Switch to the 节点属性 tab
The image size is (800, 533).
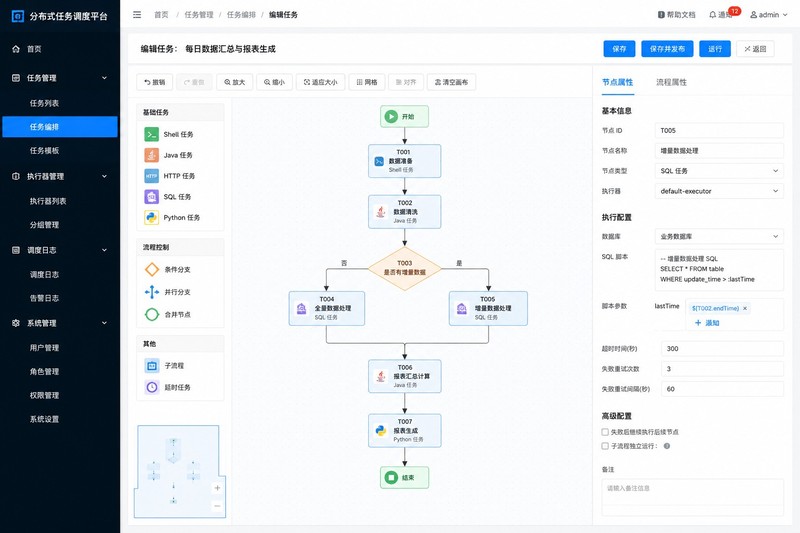coord(617,82)
